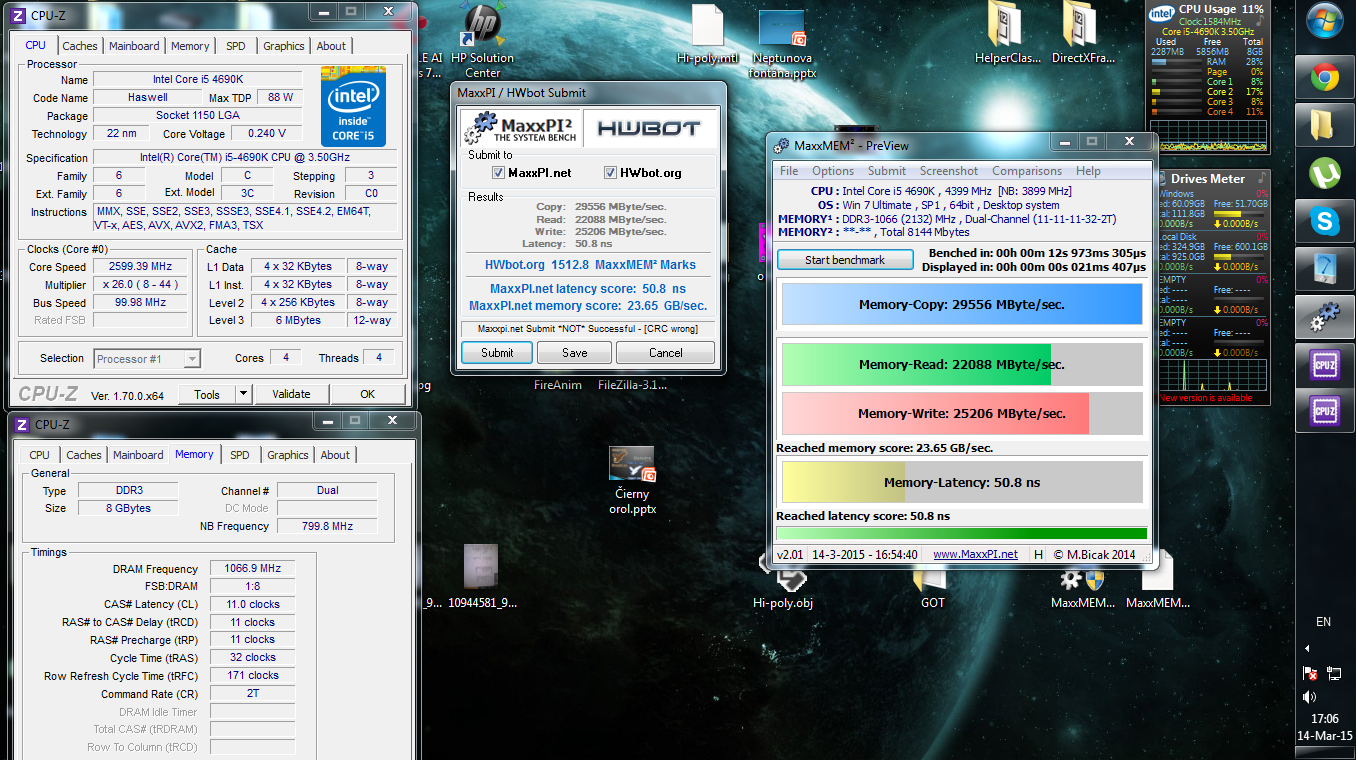
Task: Open uTorrent from the taskbar
Action: (1325, 173)
